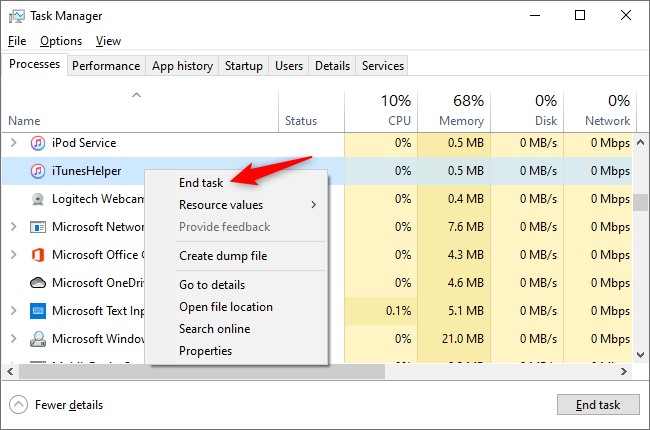Click the Microsoft Windows search indexer icon
Viewport: 650px width, 430px height.
tap(38, 339)
